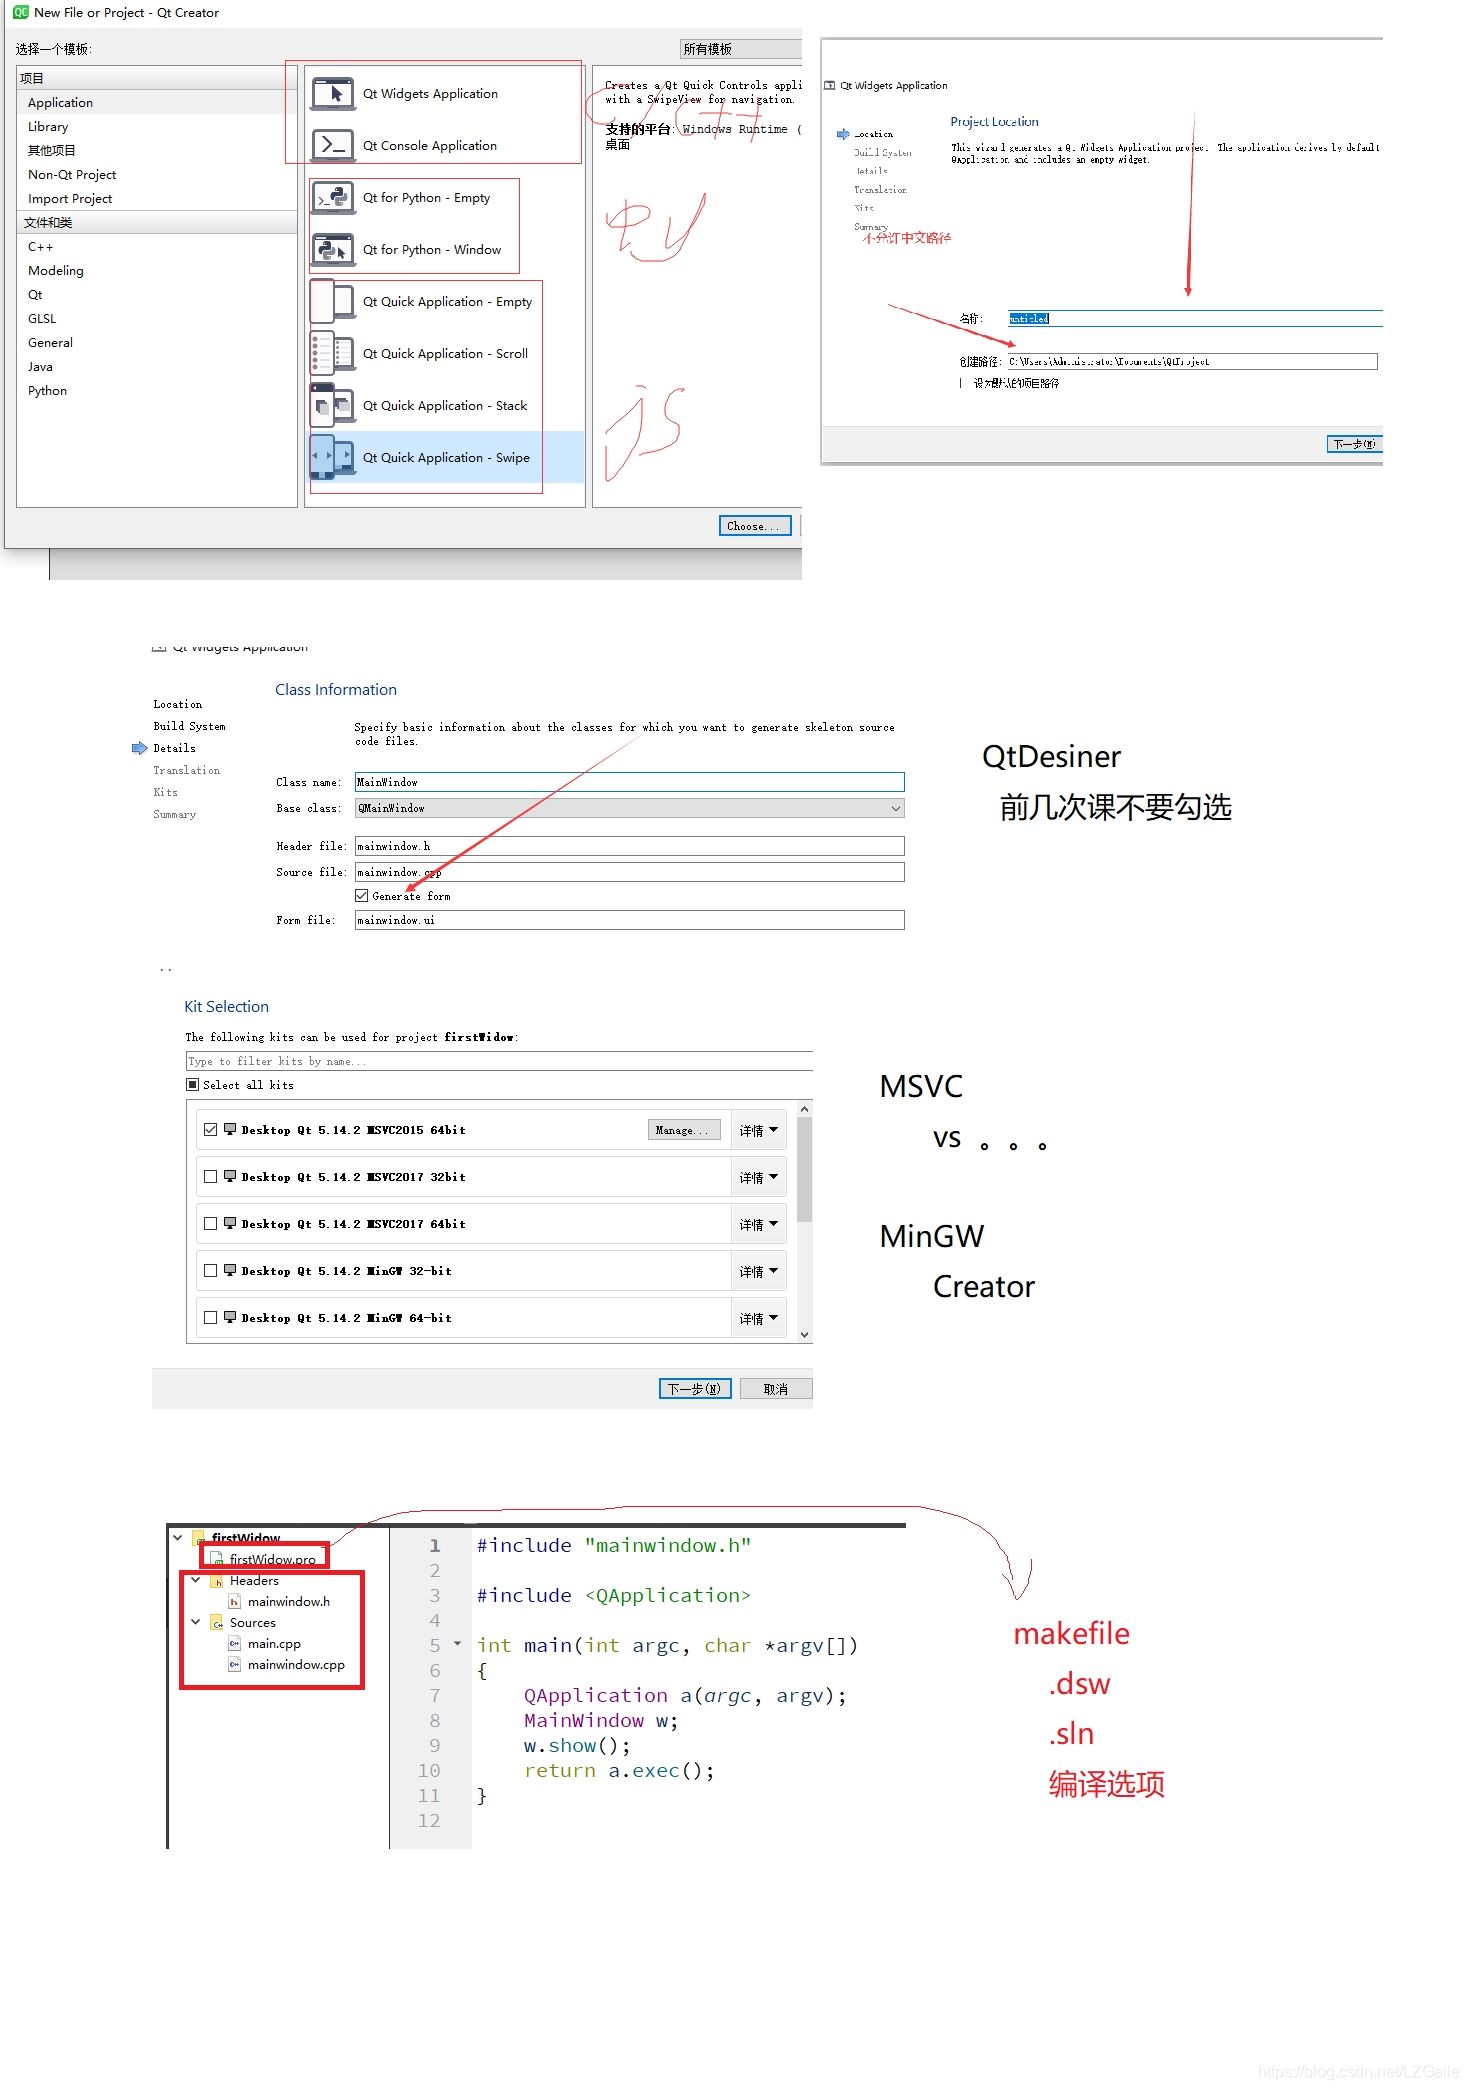1469x2090 pixels.
Task: Expand details for the MSVC2017 64bit kit
Action: pyautogui.click(x=759, y=1224)
